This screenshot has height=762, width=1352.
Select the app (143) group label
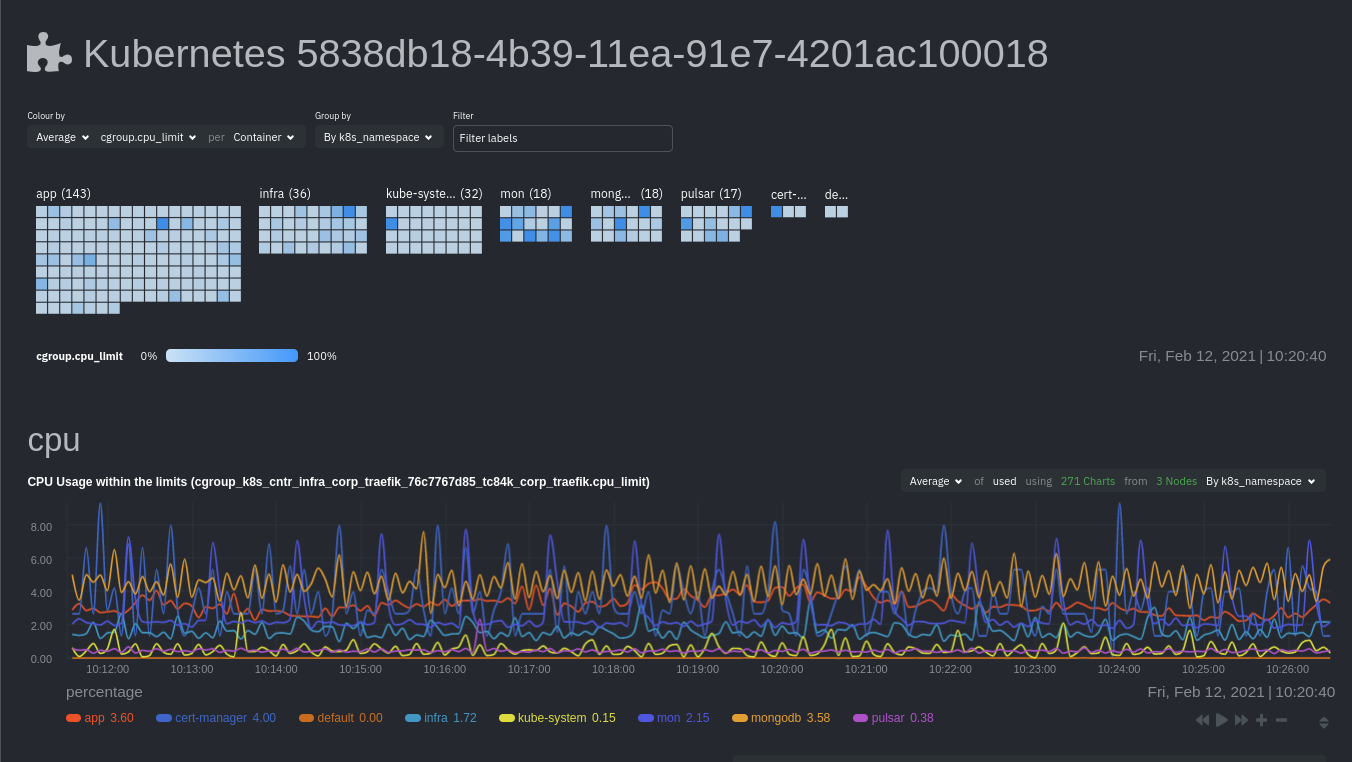63,194
